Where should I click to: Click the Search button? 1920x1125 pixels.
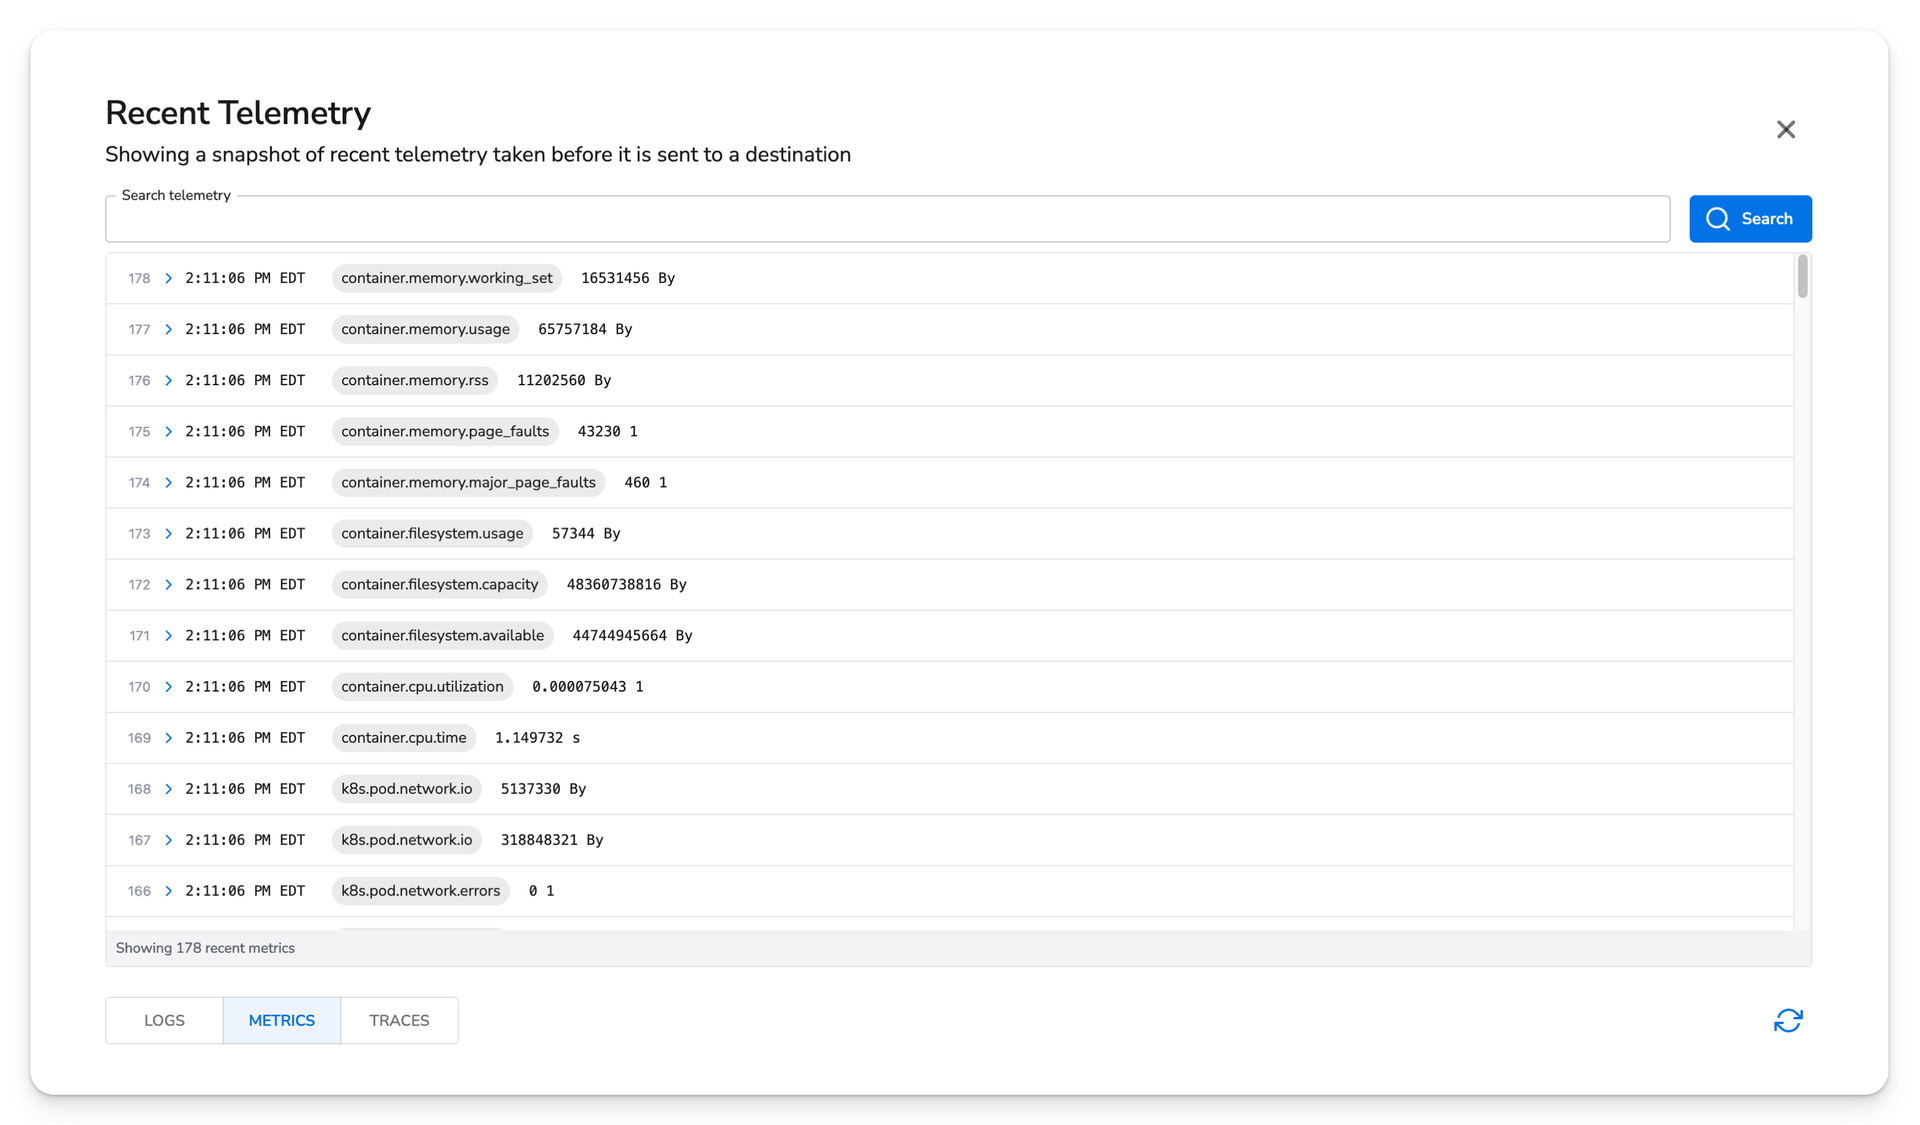[x=1749, y=218]
